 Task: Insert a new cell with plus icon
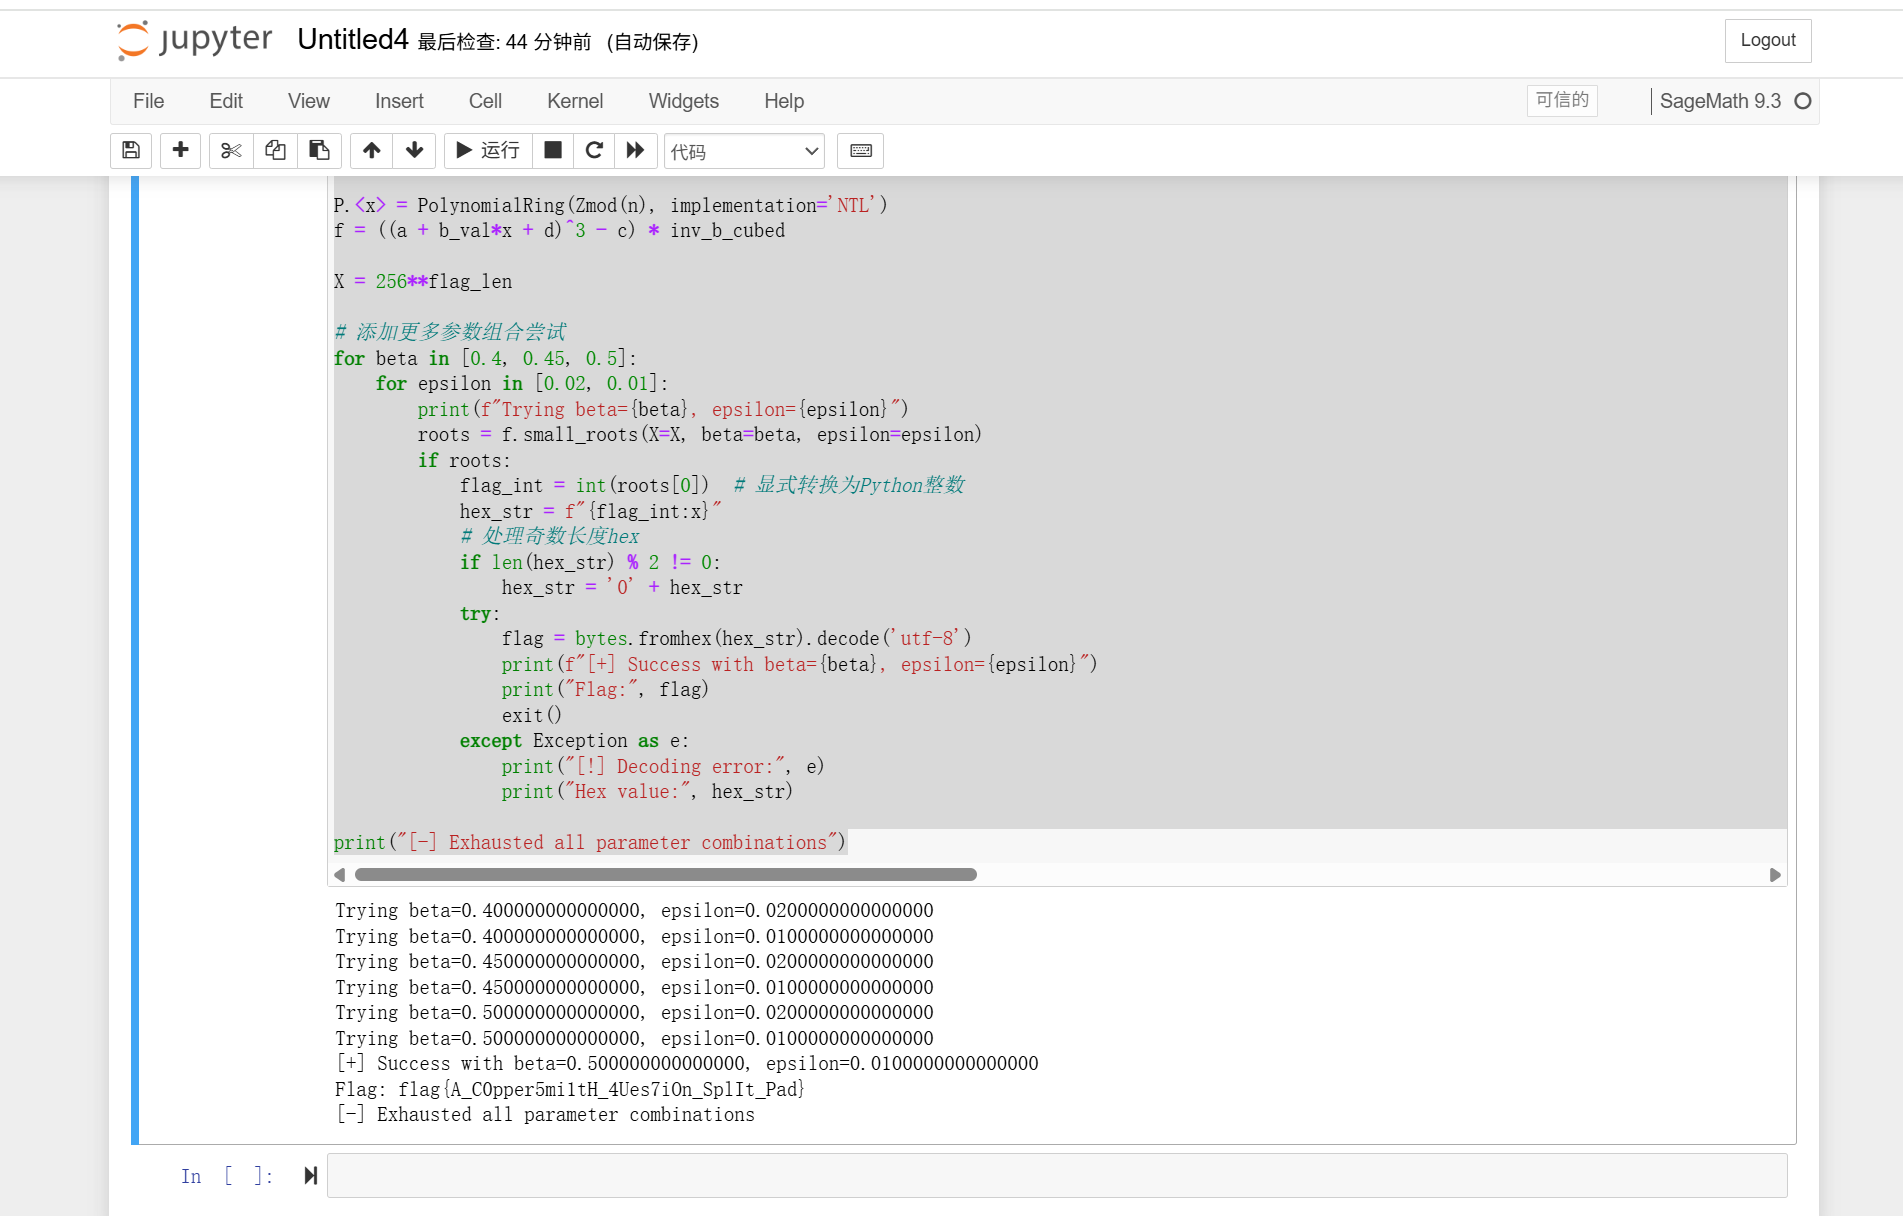pyautogui.click(x=180, y=150)
